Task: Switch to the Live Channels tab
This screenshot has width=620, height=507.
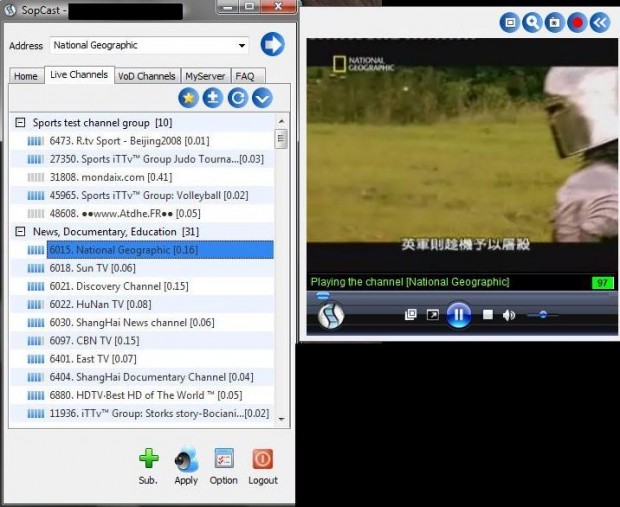Action: tap(79, 74)
